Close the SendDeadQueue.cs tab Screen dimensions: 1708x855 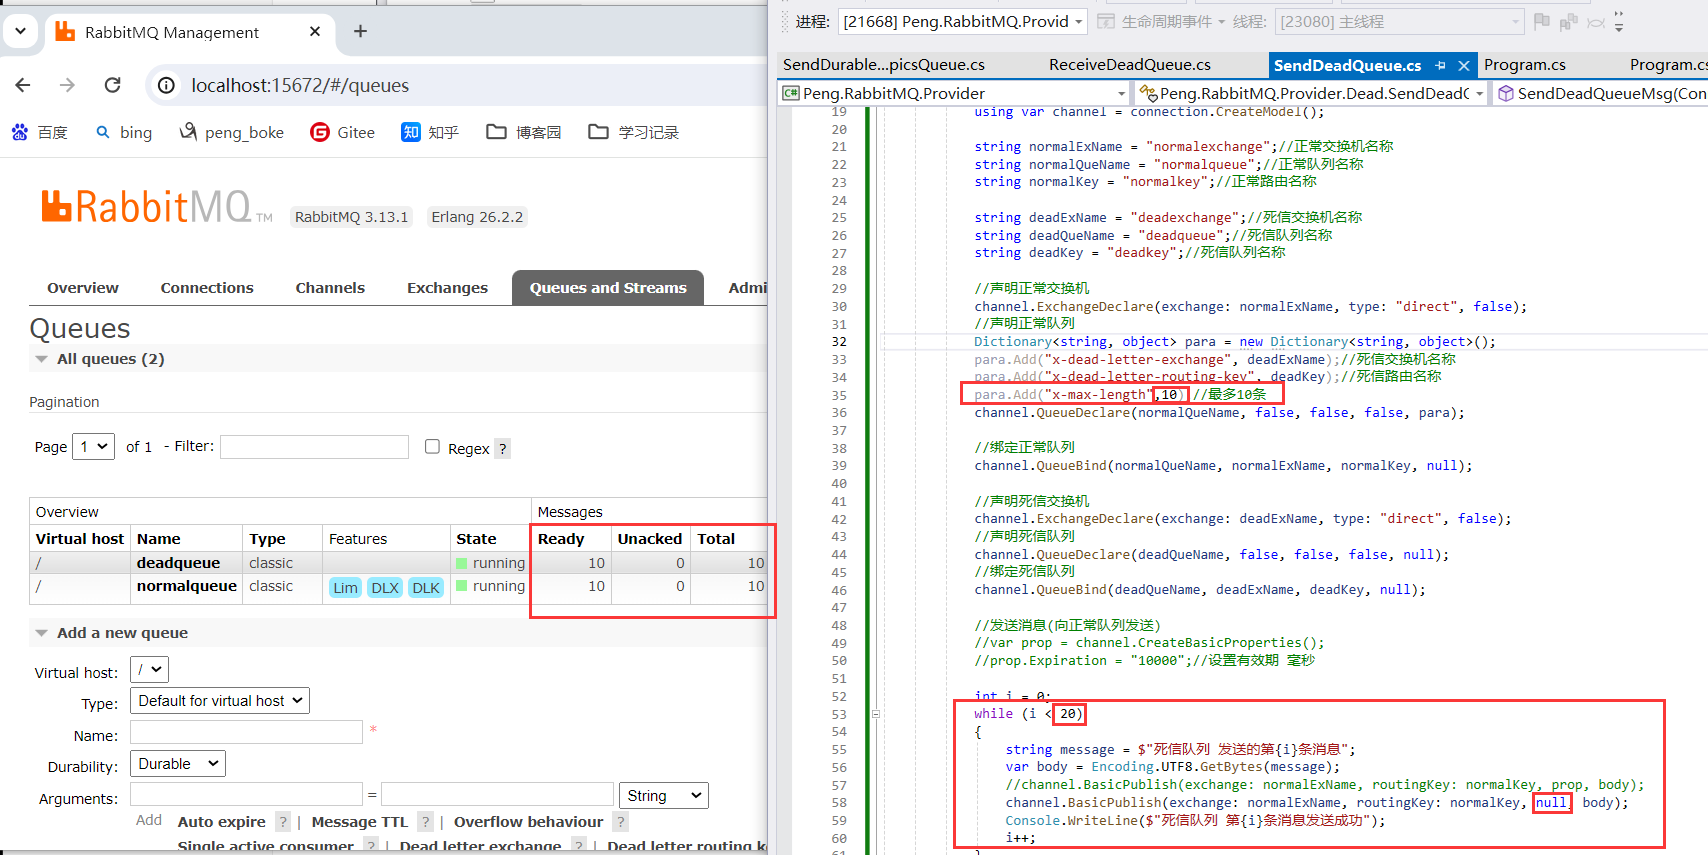point(1464,65)
